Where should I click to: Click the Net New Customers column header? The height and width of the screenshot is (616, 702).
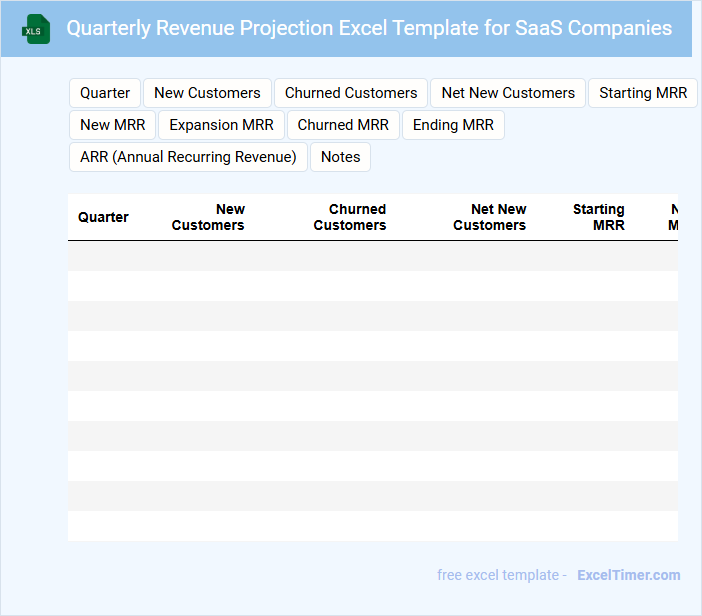pos(489,217)
